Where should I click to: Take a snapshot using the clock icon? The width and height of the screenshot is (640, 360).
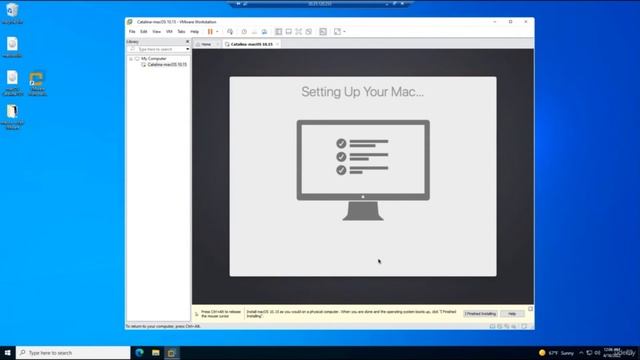pyautogui.click(x=244, y=31)
